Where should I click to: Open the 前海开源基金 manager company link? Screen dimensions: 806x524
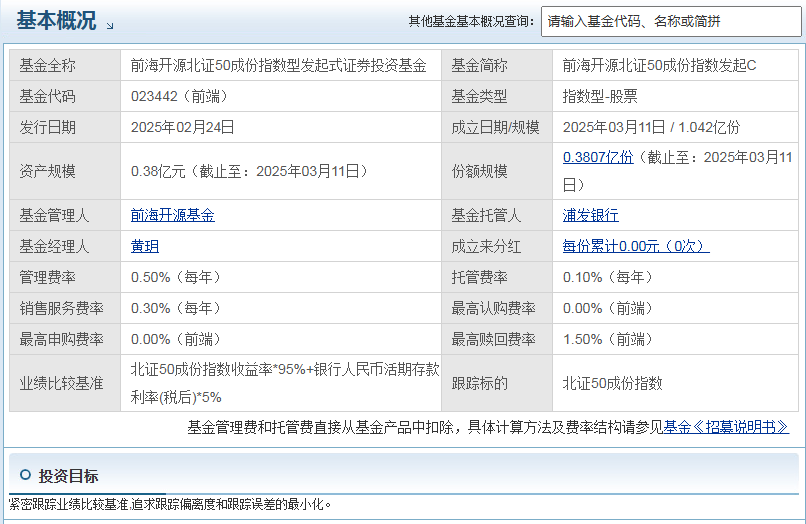(x=173, y=215)
